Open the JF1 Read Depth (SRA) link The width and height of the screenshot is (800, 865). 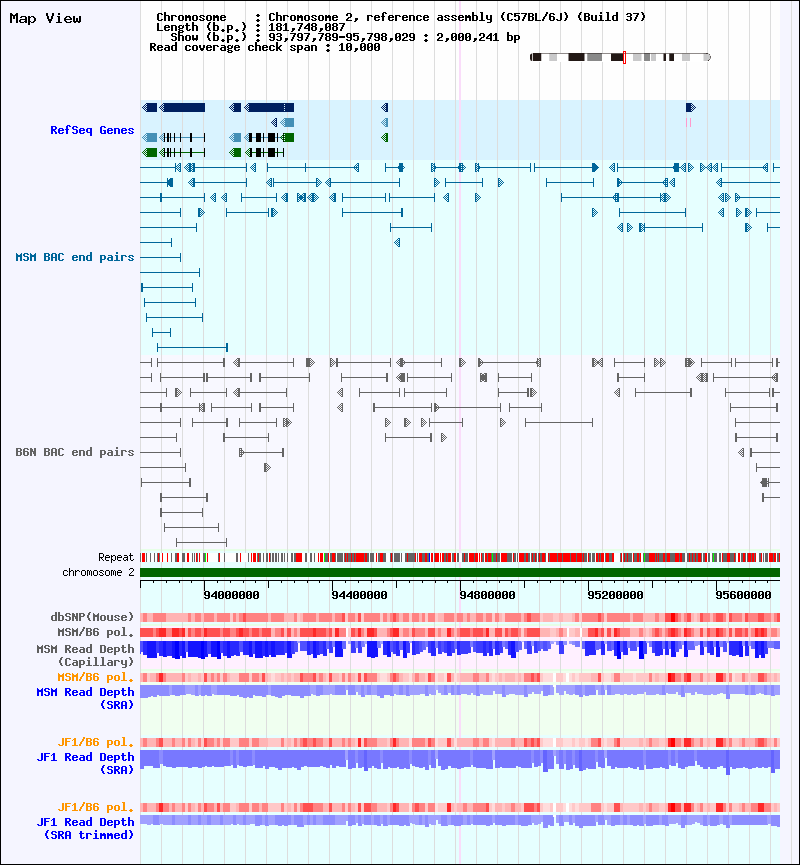coord(86,763)
